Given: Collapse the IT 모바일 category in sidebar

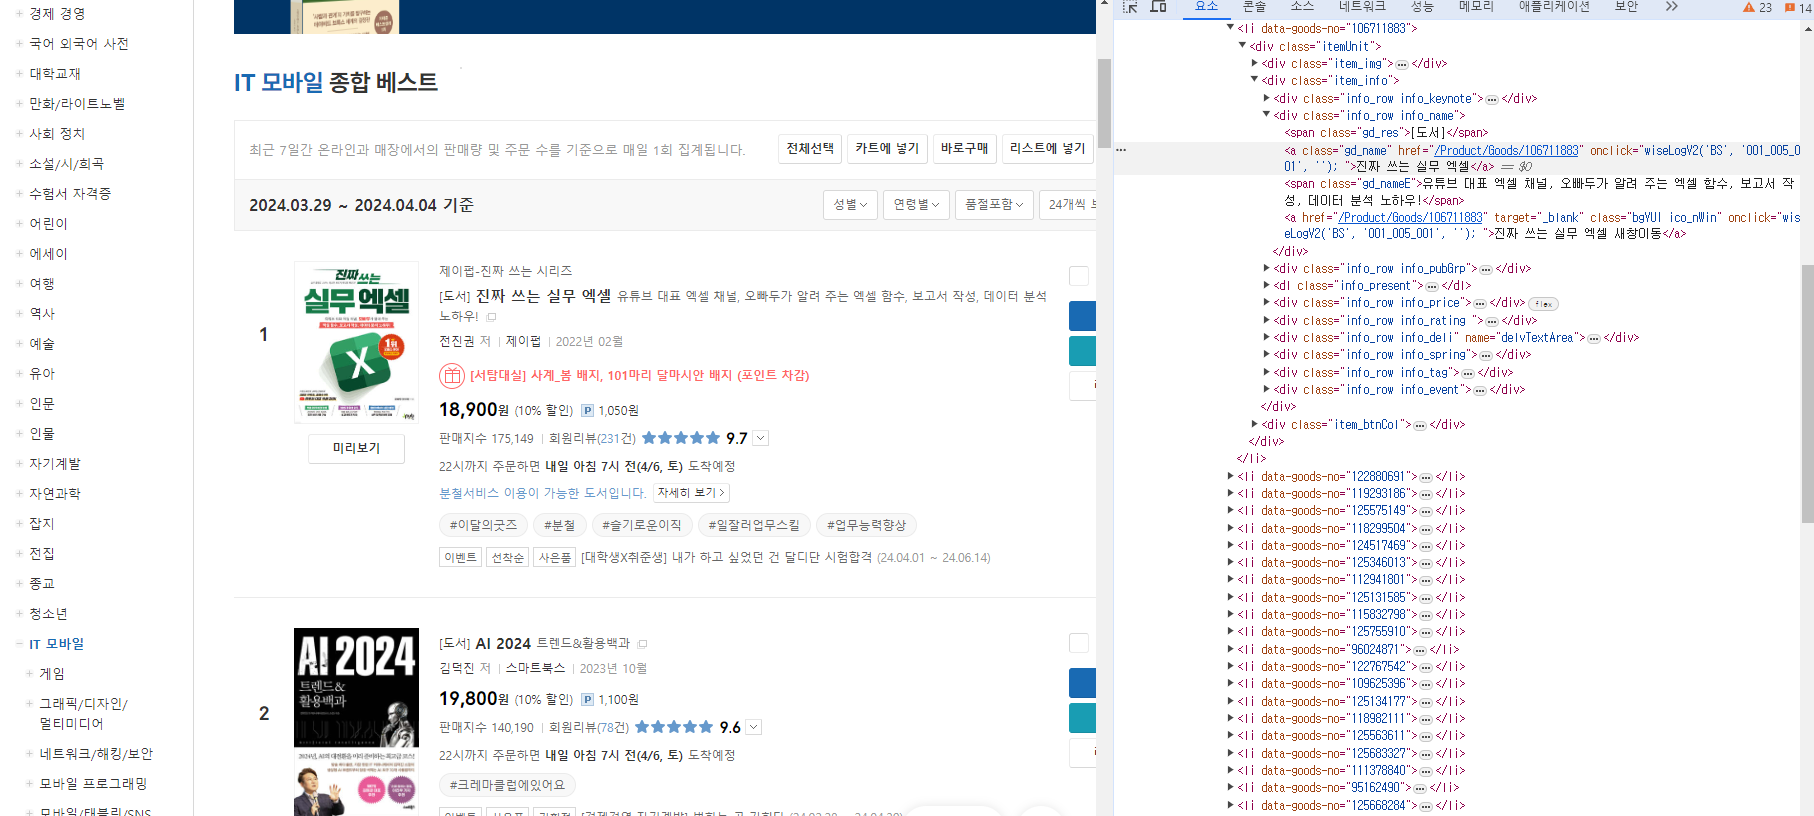Looking at the screenshot, I should [19, 644].
